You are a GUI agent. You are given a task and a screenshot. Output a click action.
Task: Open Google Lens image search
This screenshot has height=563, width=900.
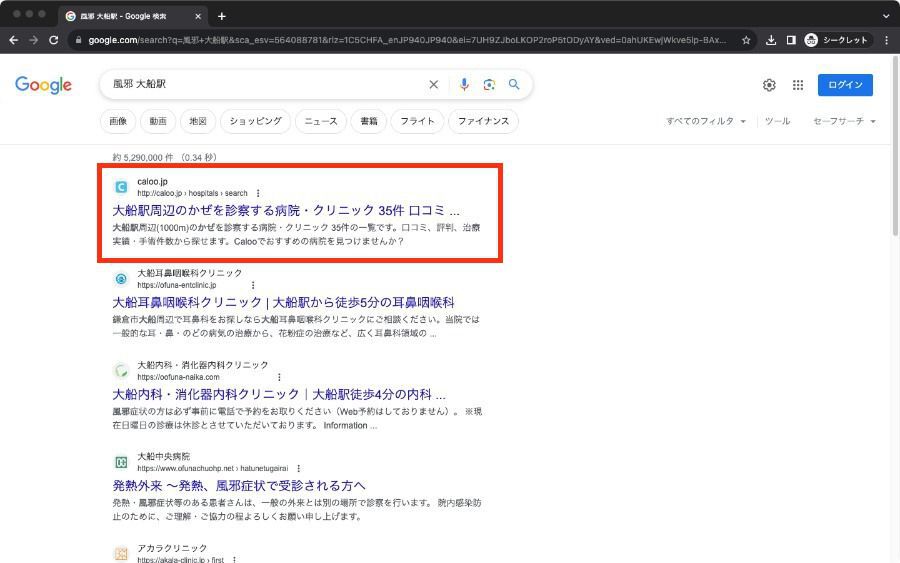[489, 85]
